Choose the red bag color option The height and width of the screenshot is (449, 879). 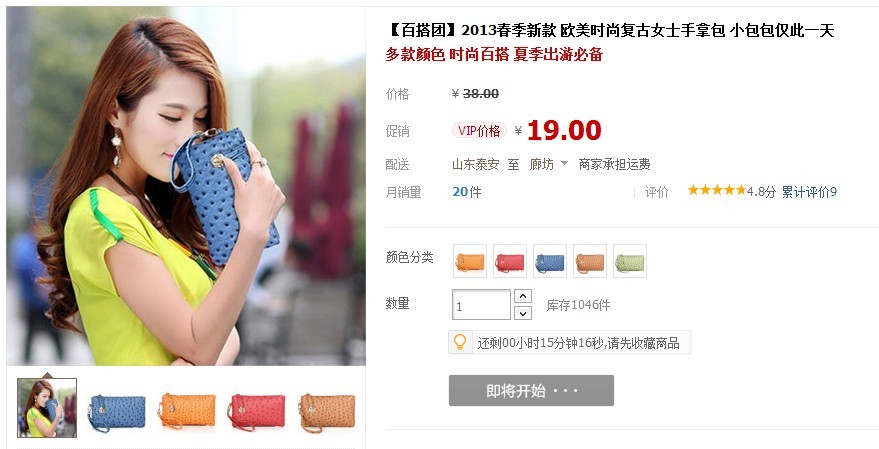coord(510,261)
